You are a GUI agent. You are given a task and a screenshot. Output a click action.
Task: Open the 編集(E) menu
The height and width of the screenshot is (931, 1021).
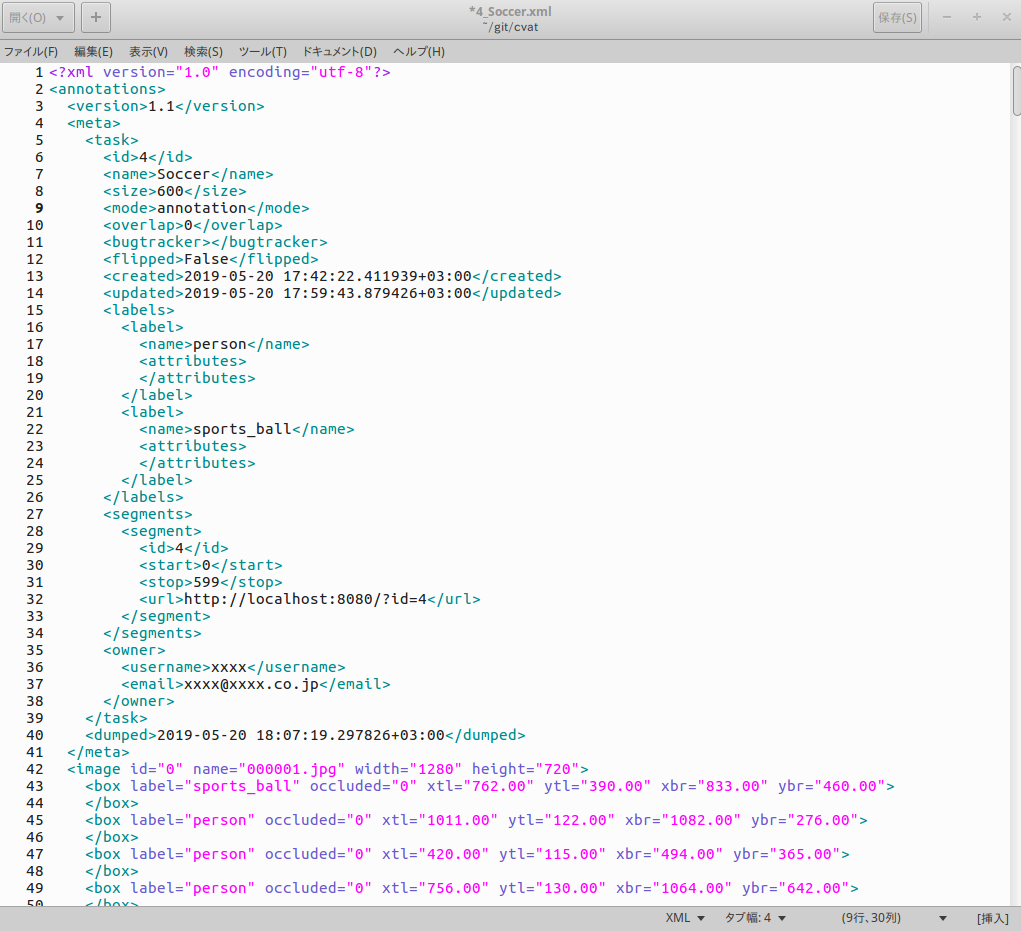[x=91, y=50]
